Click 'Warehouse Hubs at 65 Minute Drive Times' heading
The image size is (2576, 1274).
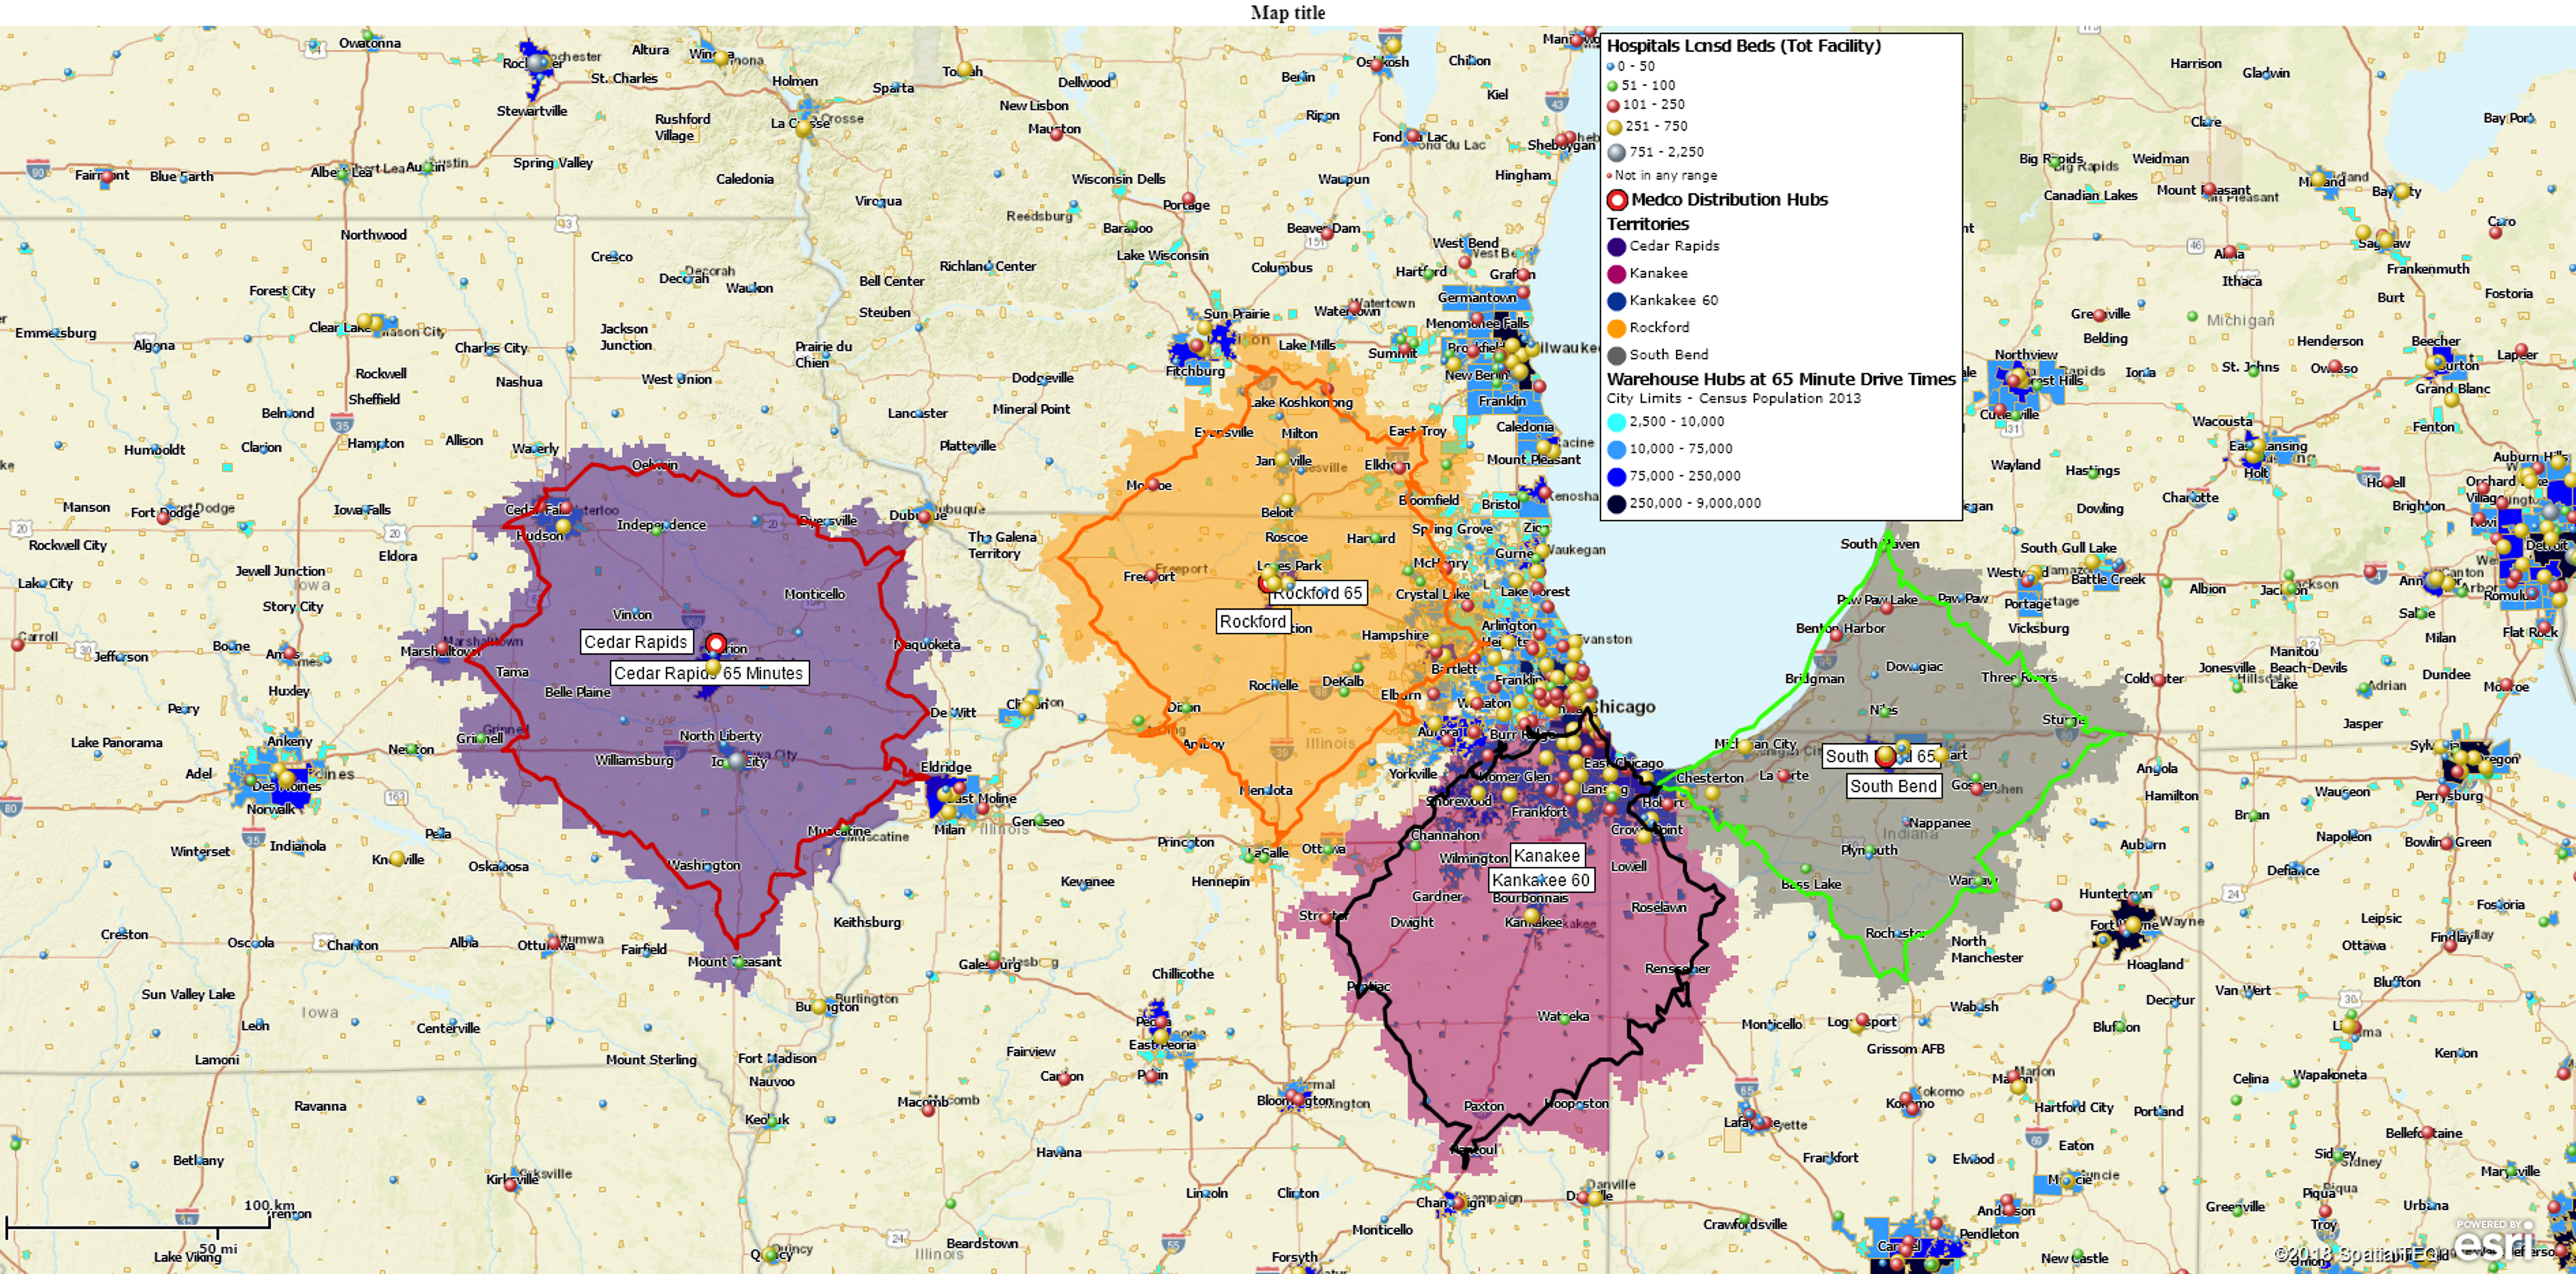(x=1781, y=379)
